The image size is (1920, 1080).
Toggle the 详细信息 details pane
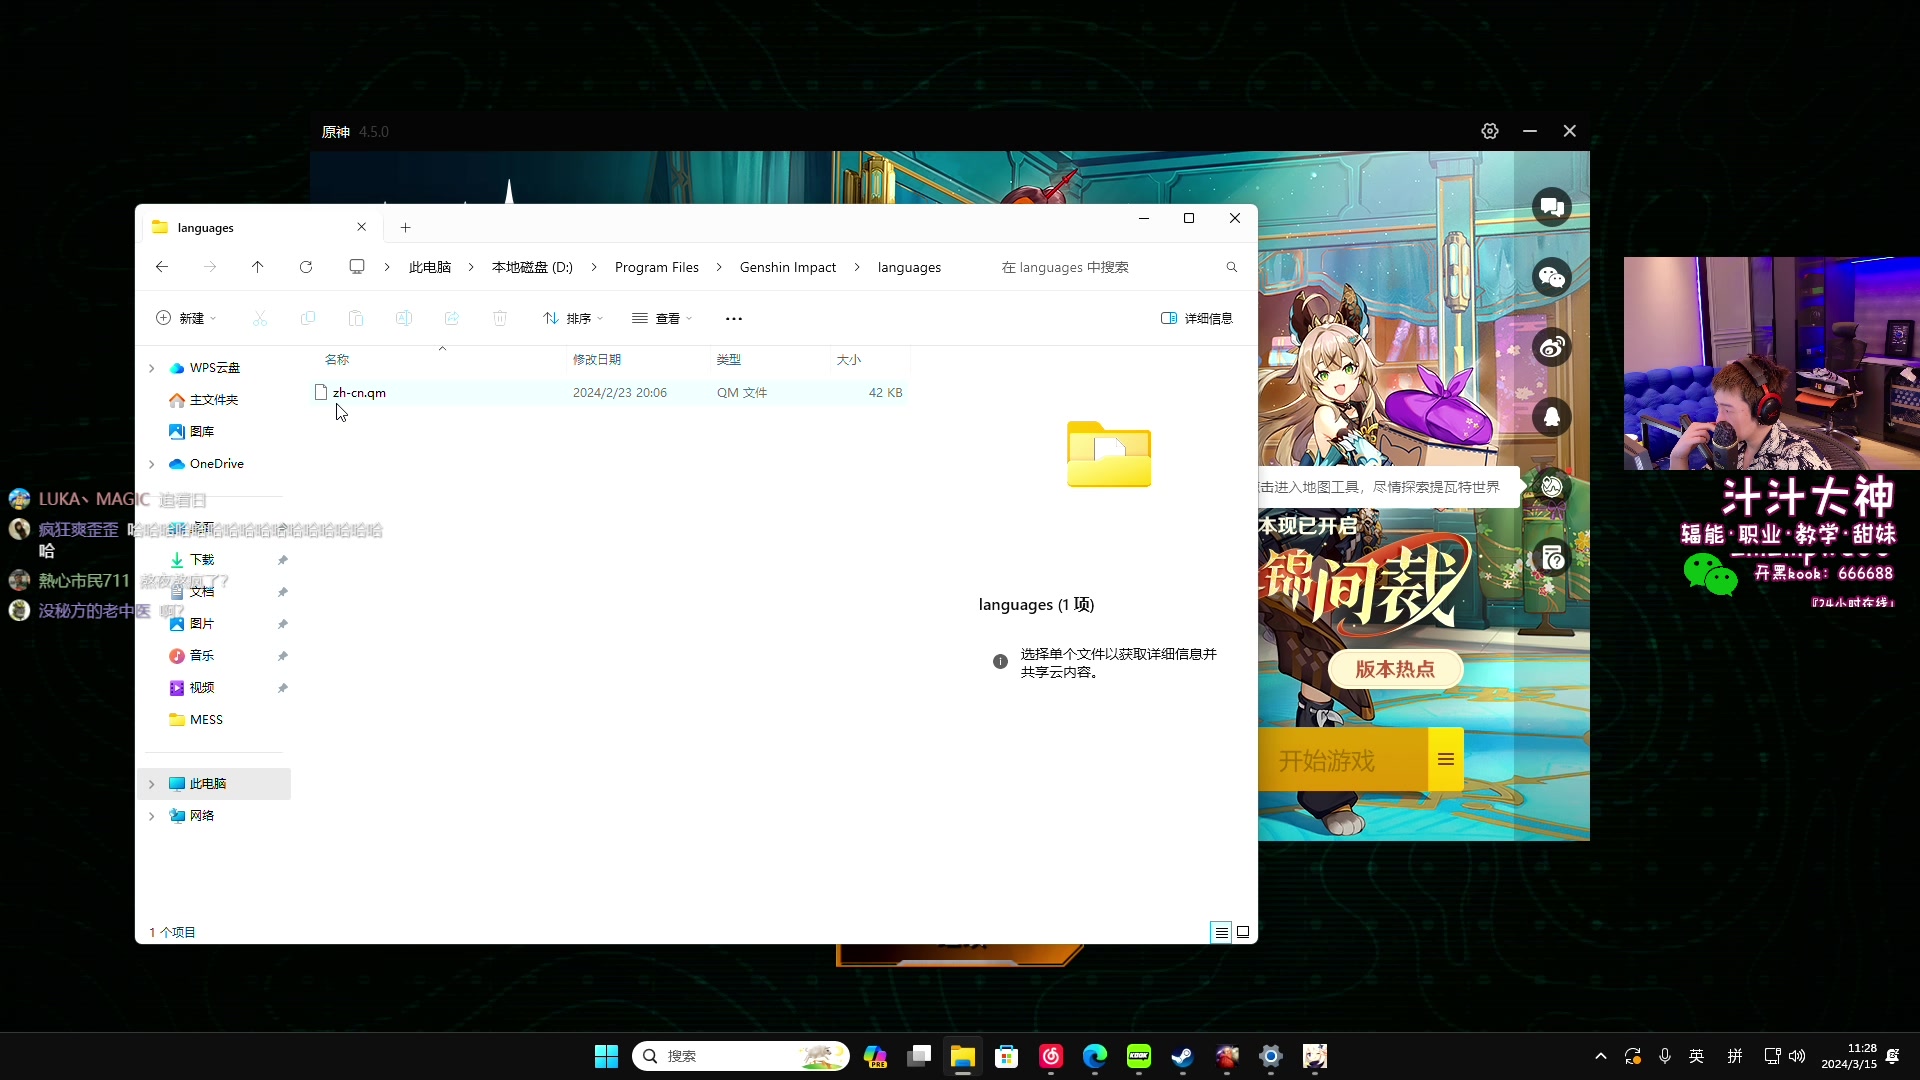(x=1197, y=318)
